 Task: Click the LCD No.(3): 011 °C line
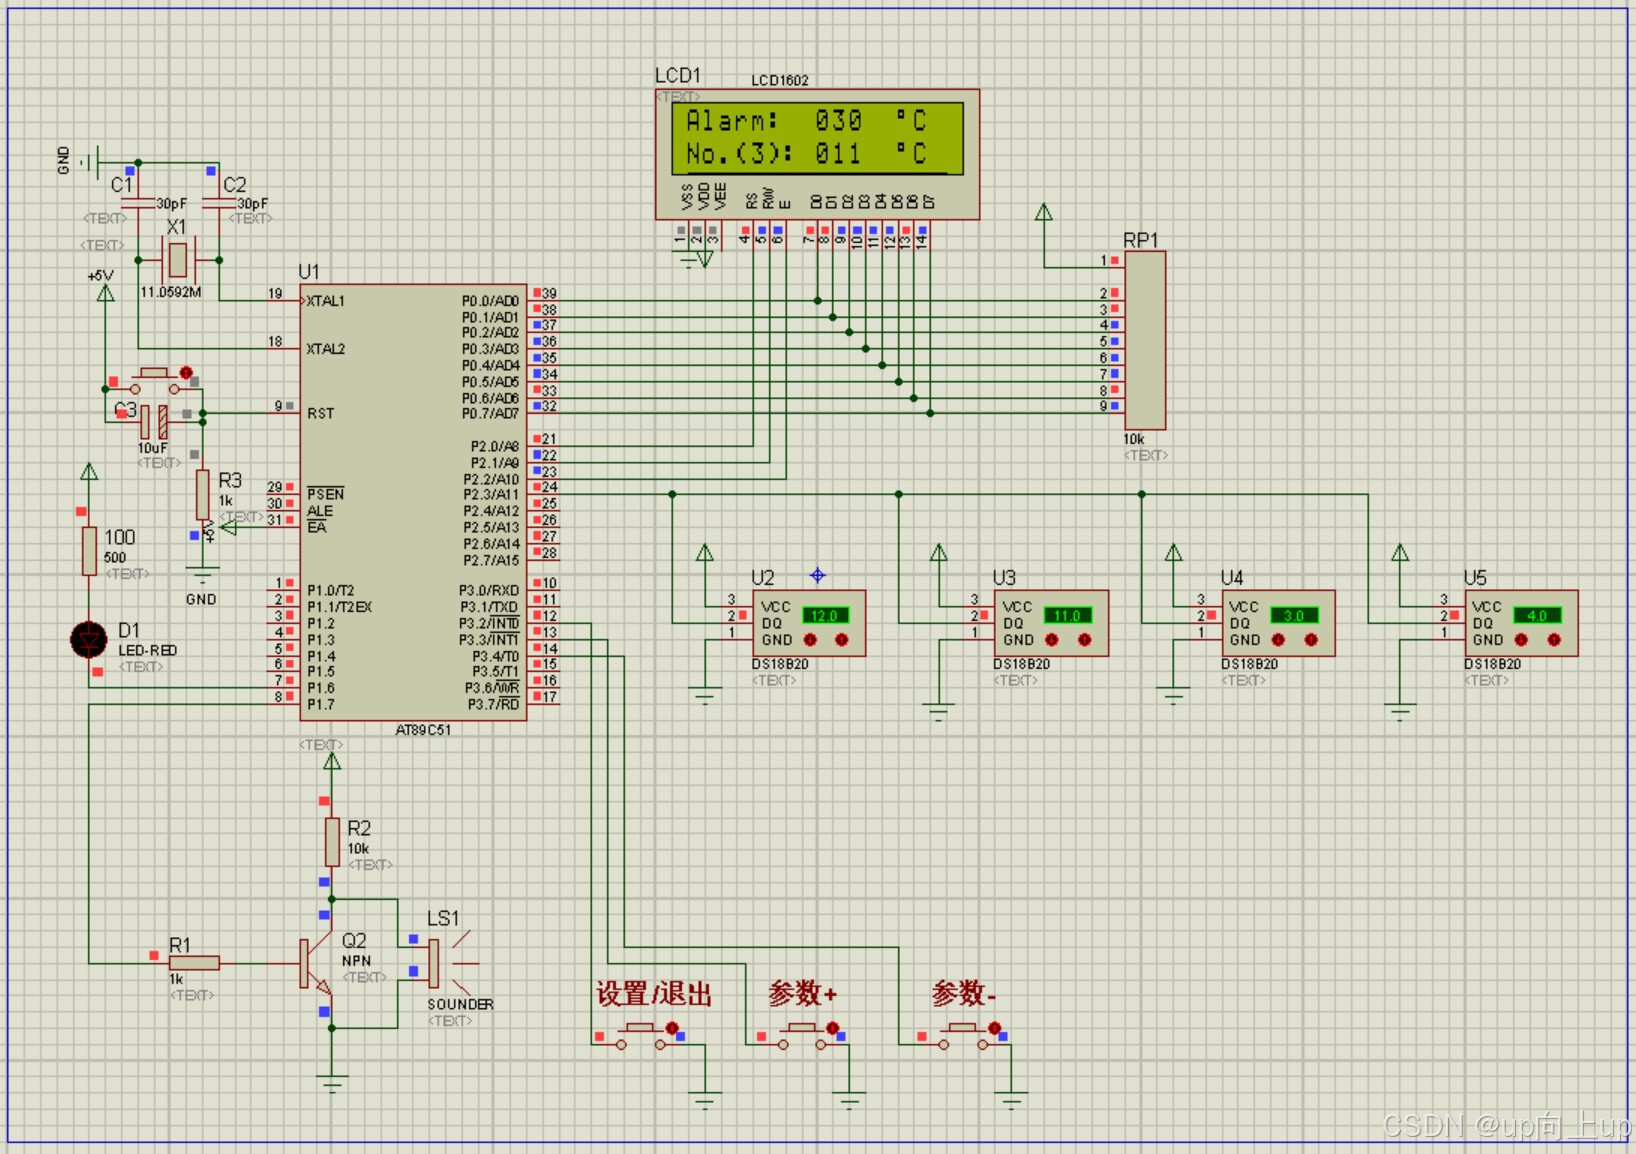[806, 153]
